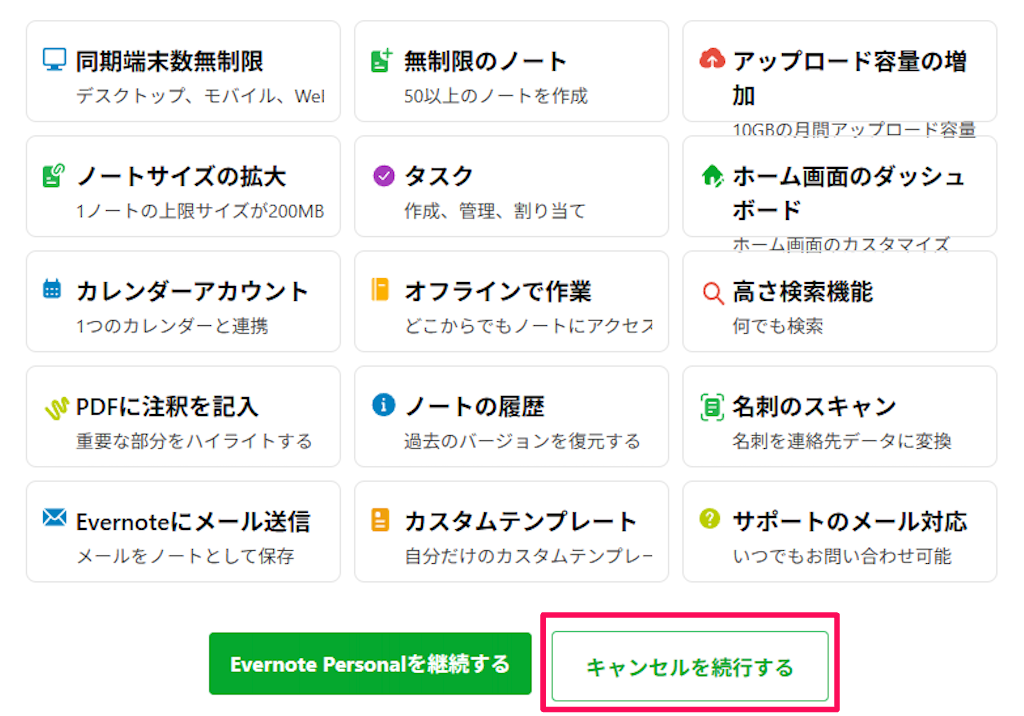Click the blue envelope Evernoteにメール送信 icon
1024x716 pixels.
(x=55, y=519)
